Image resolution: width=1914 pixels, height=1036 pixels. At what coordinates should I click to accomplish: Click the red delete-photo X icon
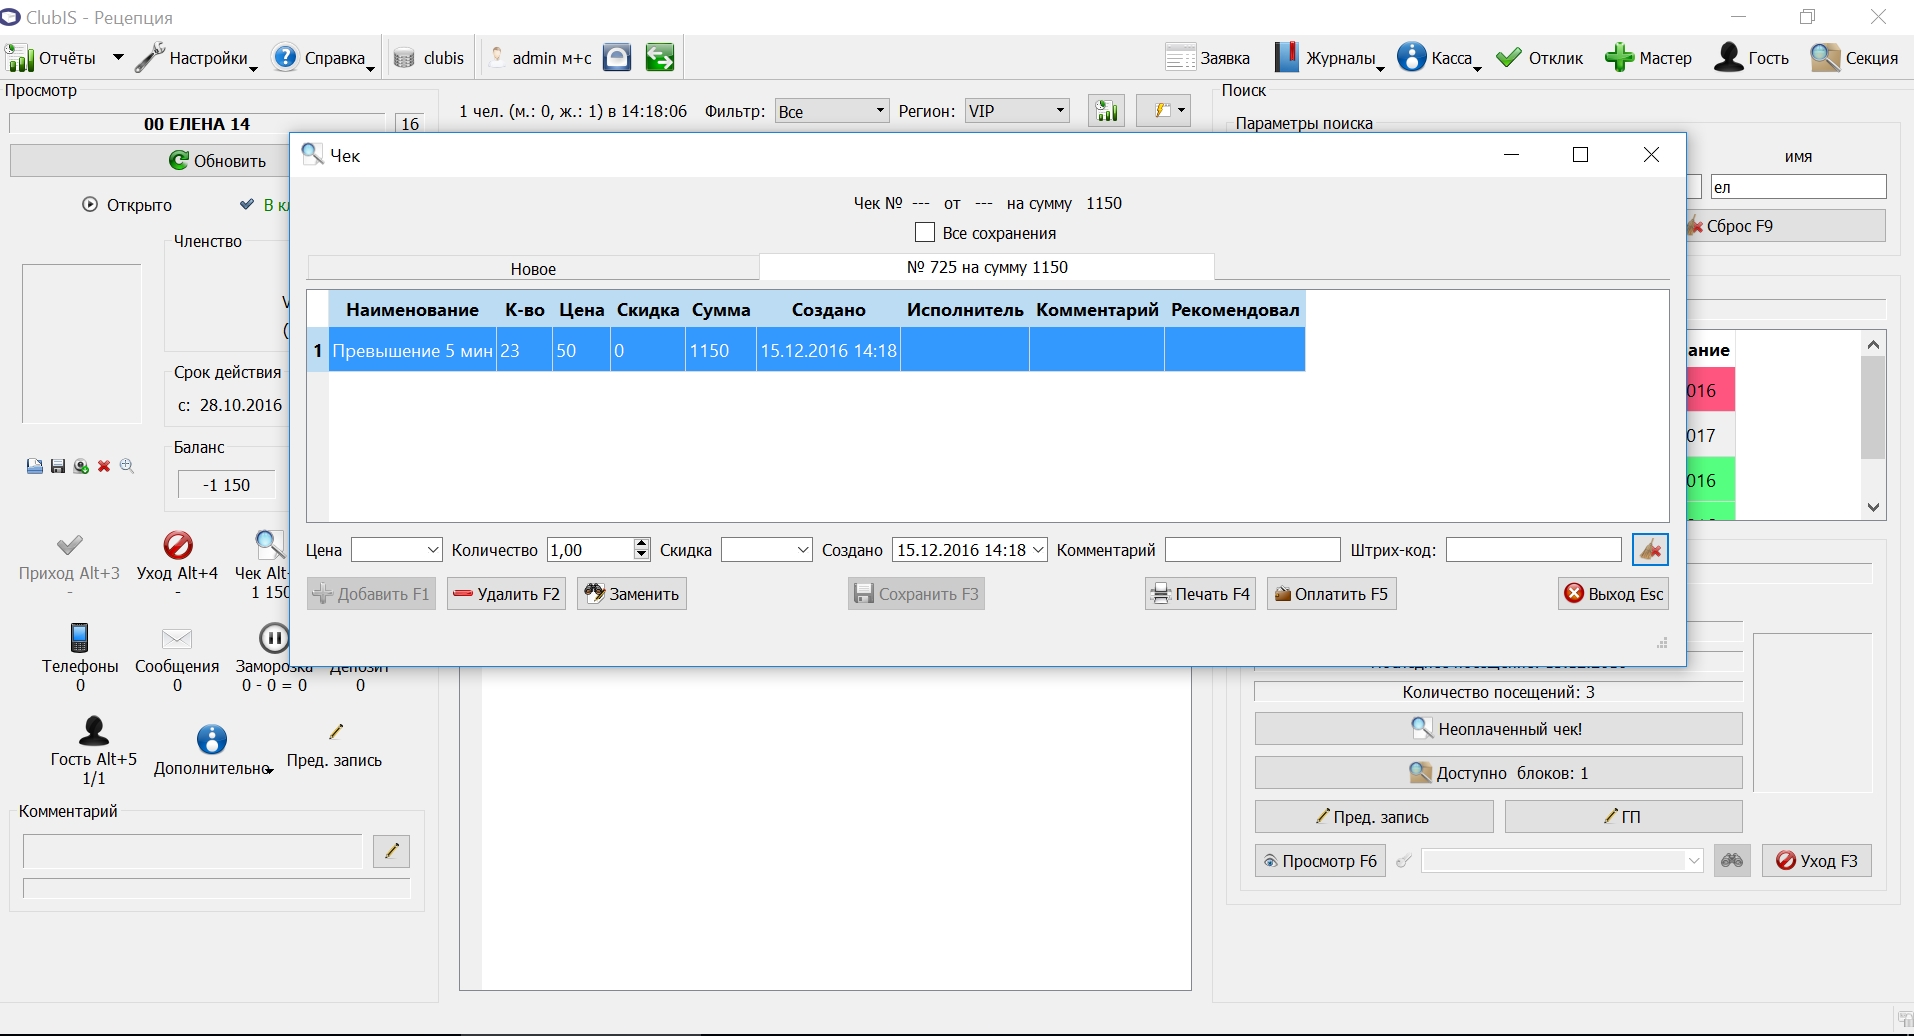[x=104, y=466]
